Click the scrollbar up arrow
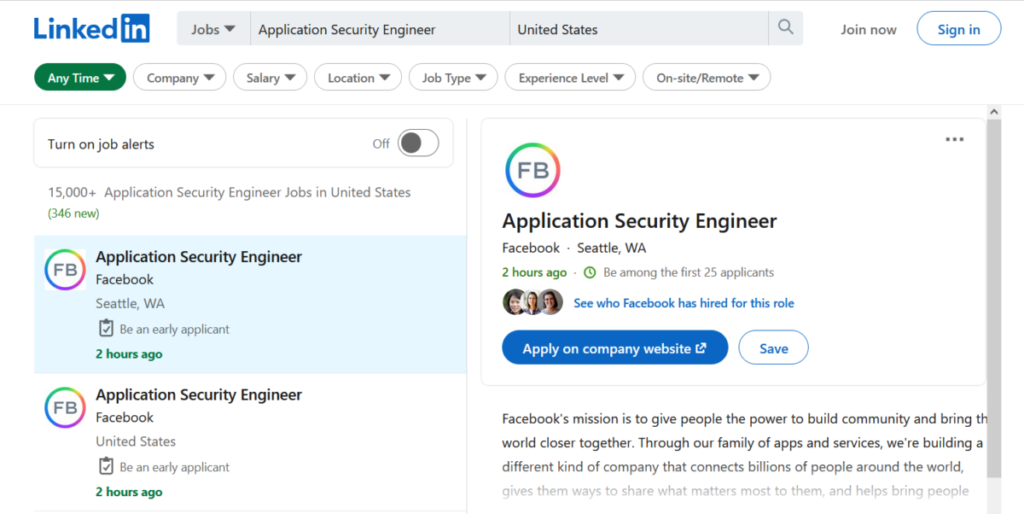The width and height of the screenshot is (1024, 514). (994, 112)
